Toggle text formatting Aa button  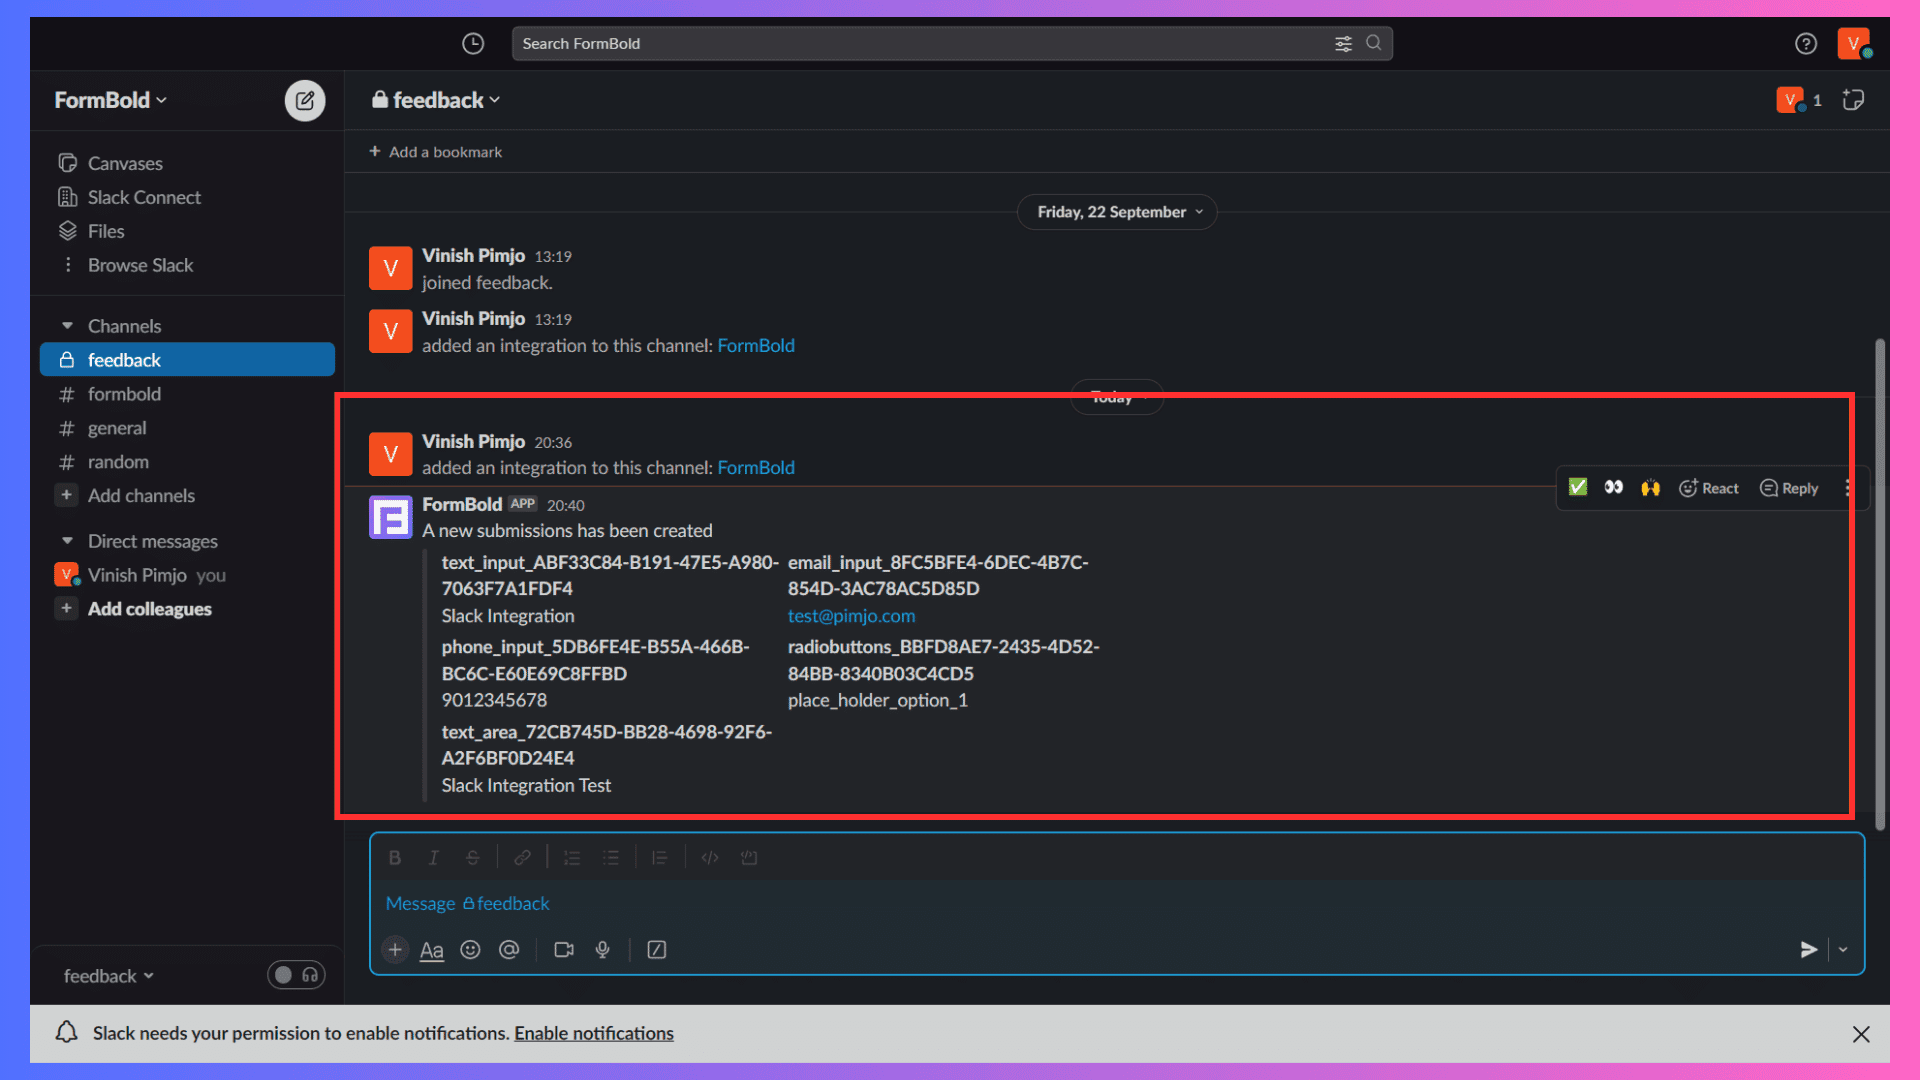(x=431, y=950)
